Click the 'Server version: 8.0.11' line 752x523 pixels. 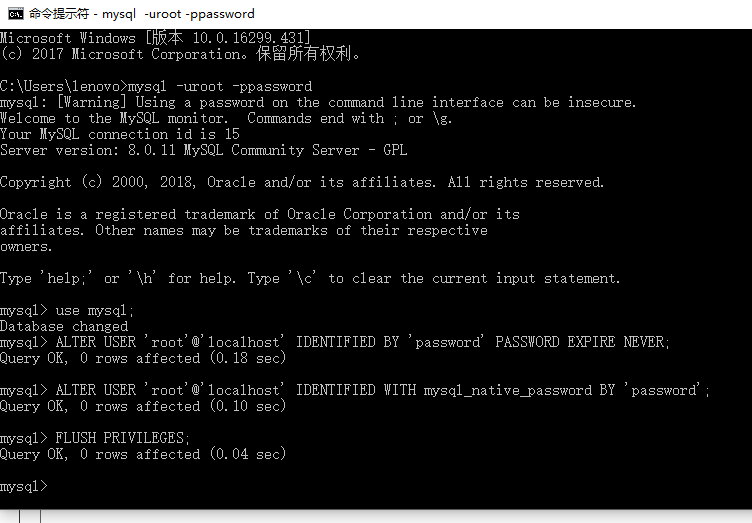(x=204, y=150)
